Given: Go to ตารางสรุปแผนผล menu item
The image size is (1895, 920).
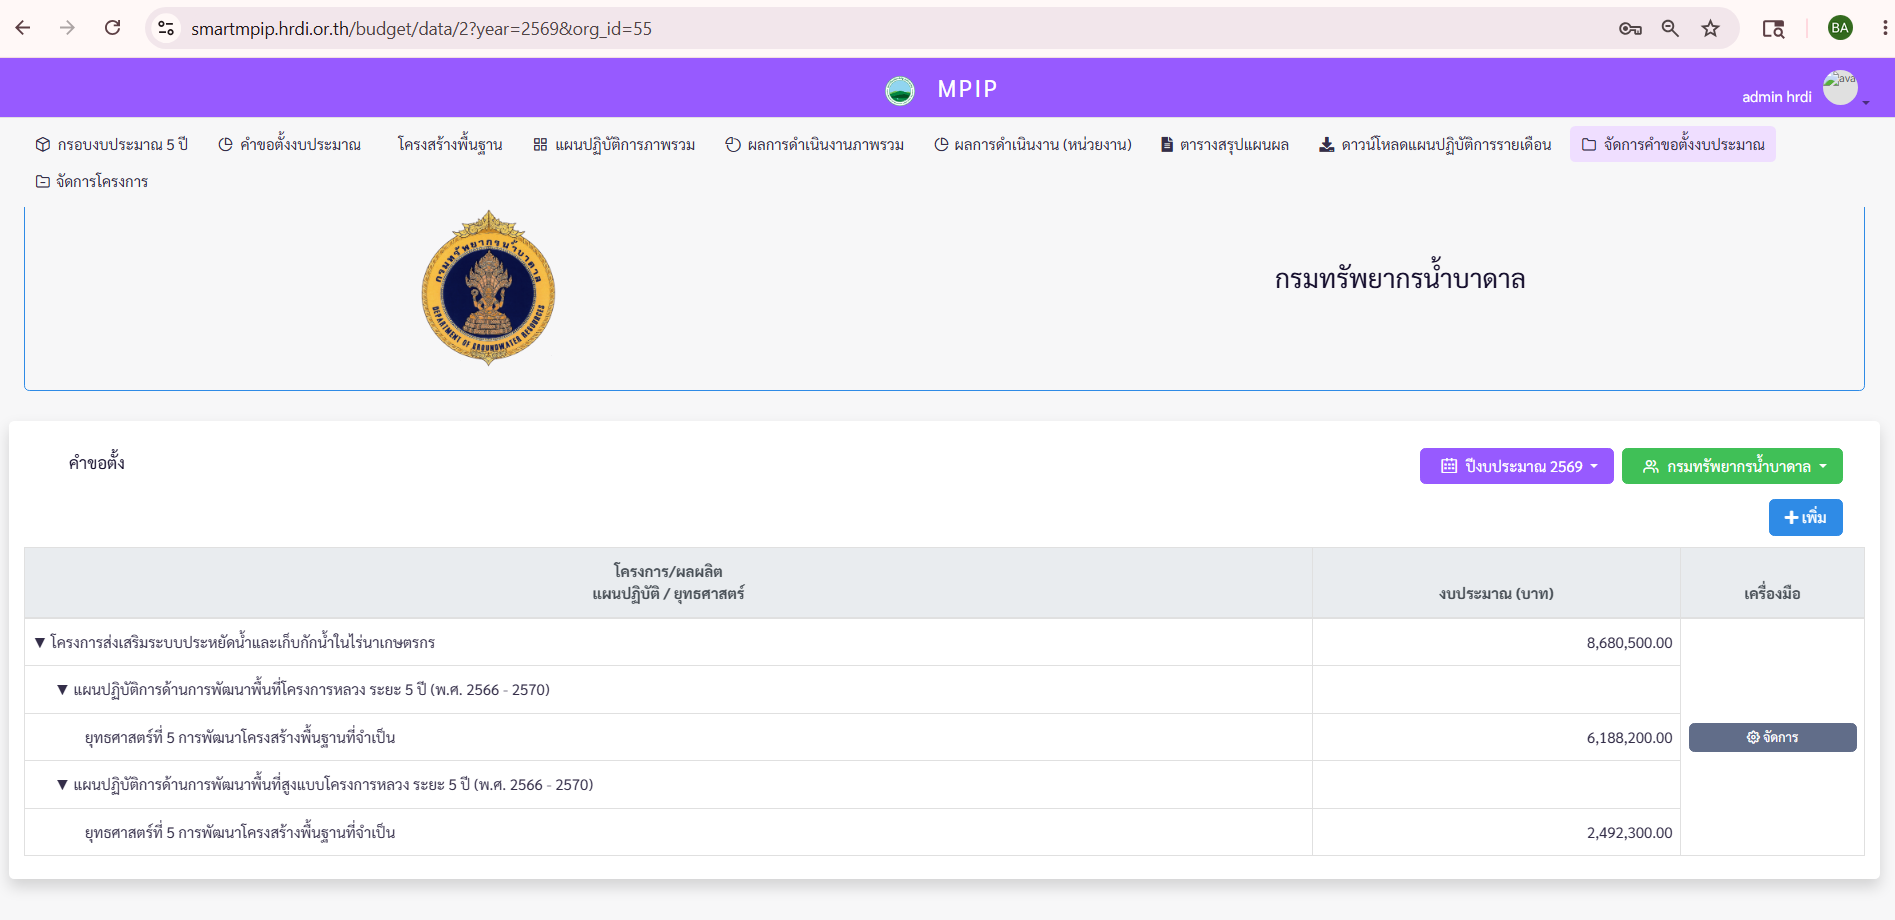Looking at the screenshot, I should click(x=1225, y=144).
